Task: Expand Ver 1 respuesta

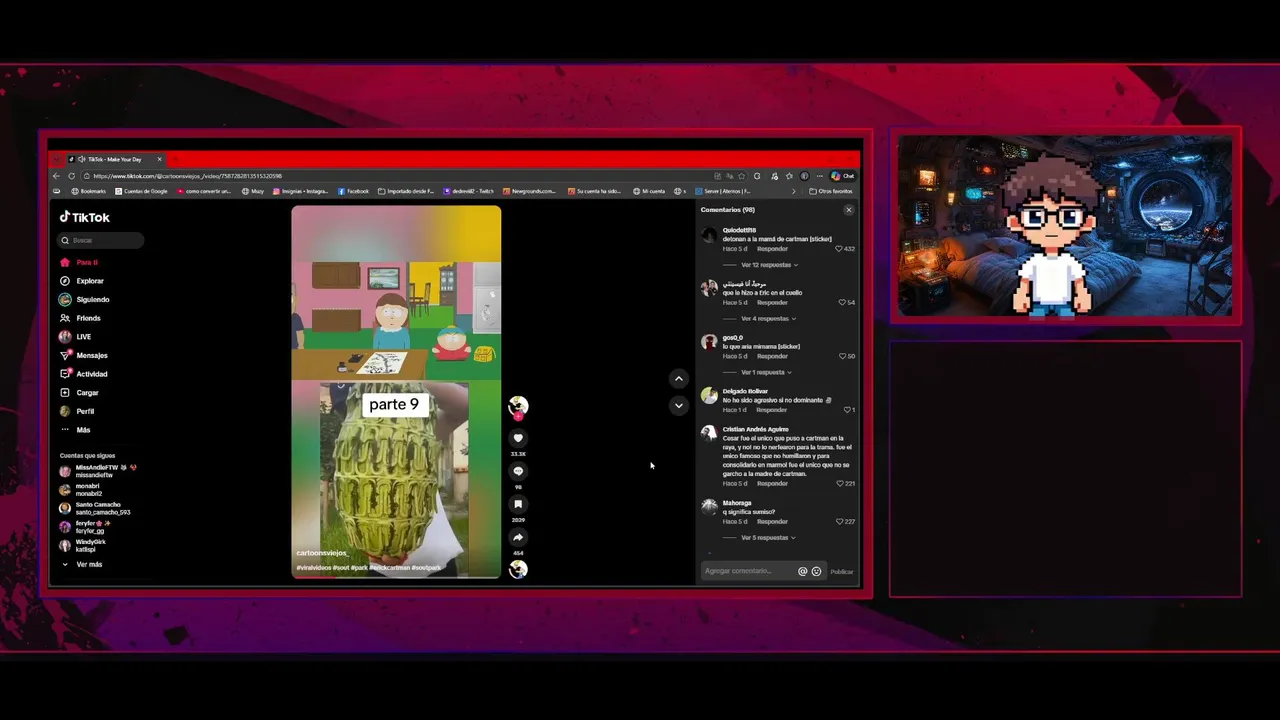Action: [x=766, y=372]
